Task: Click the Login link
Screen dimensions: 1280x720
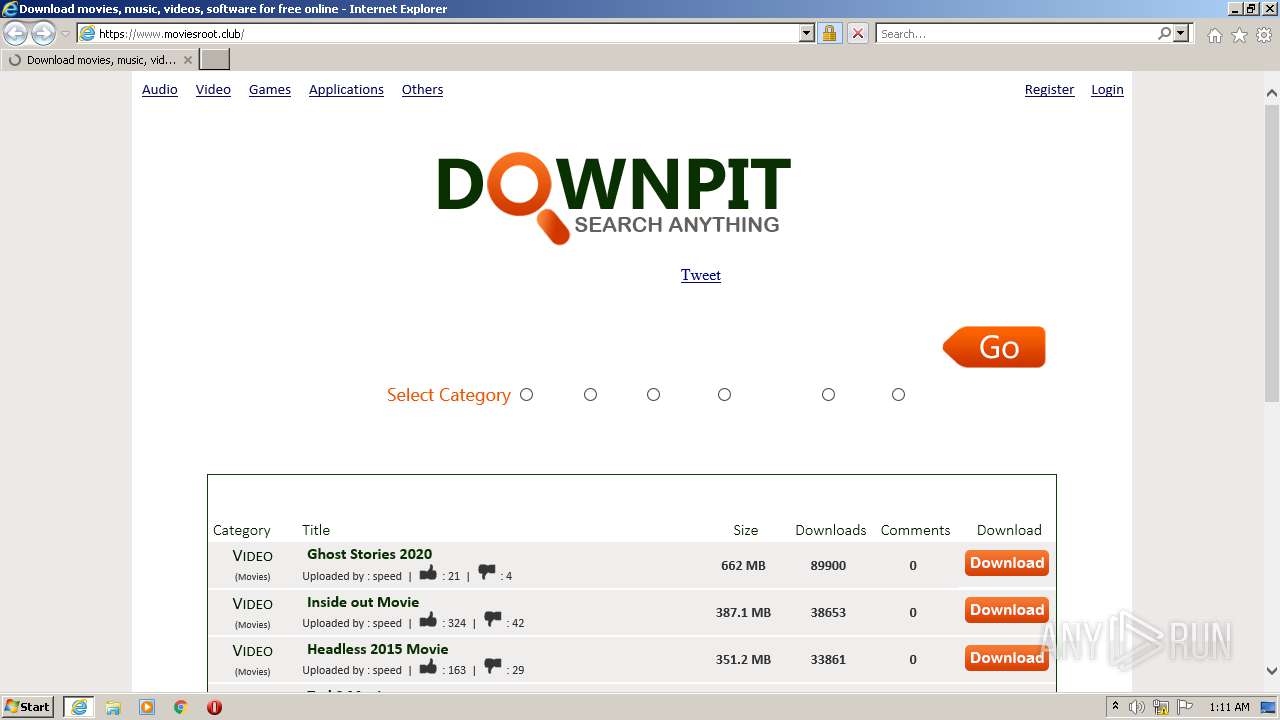Action: 1107,89
